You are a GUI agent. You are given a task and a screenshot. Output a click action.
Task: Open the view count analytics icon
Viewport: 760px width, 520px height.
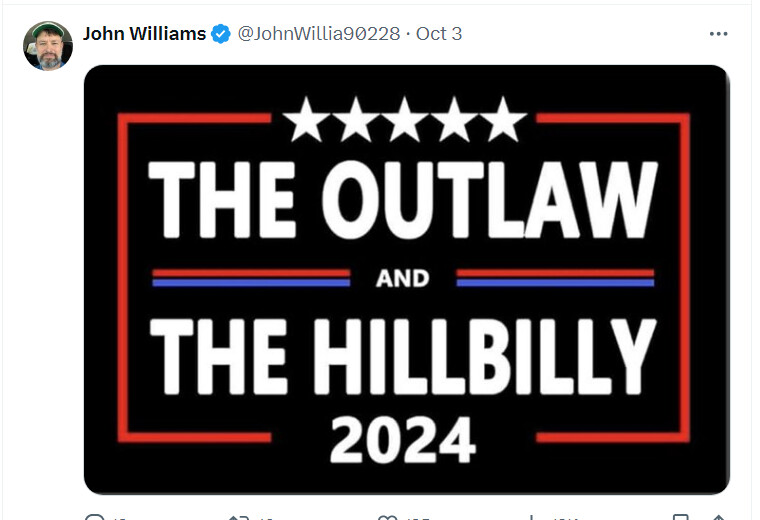point(532,518)
